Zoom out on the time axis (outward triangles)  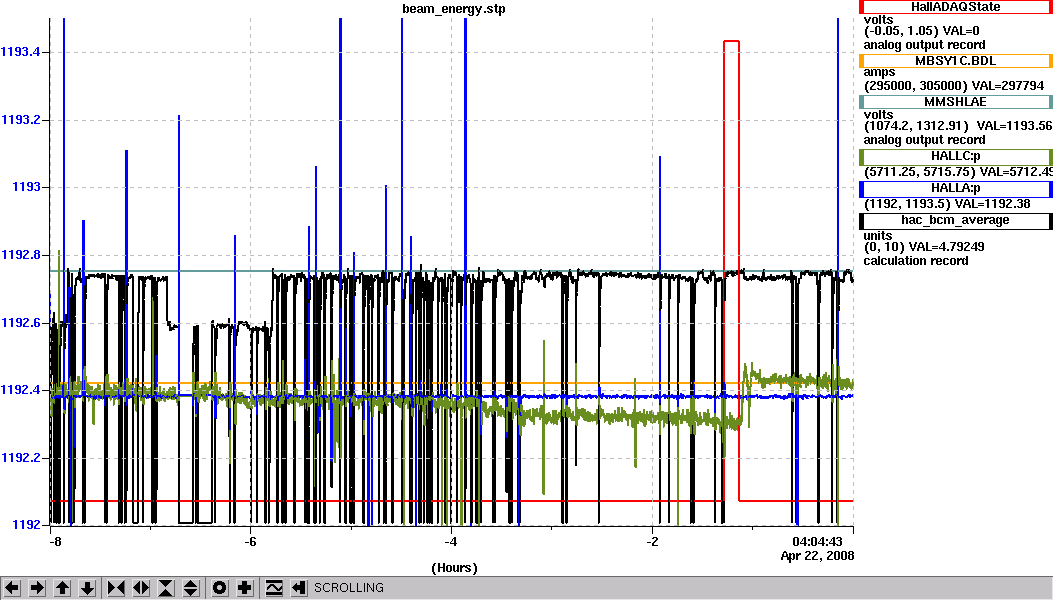(x=141, y=588)
